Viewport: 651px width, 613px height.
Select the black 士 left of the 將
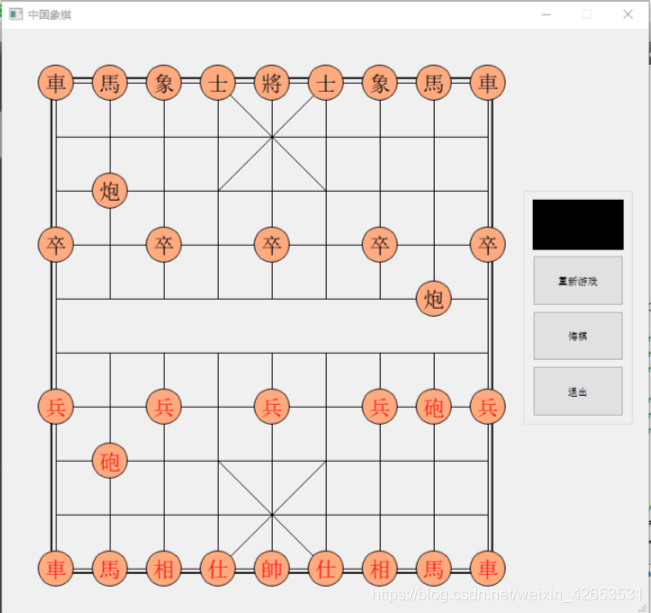(218, 83)
